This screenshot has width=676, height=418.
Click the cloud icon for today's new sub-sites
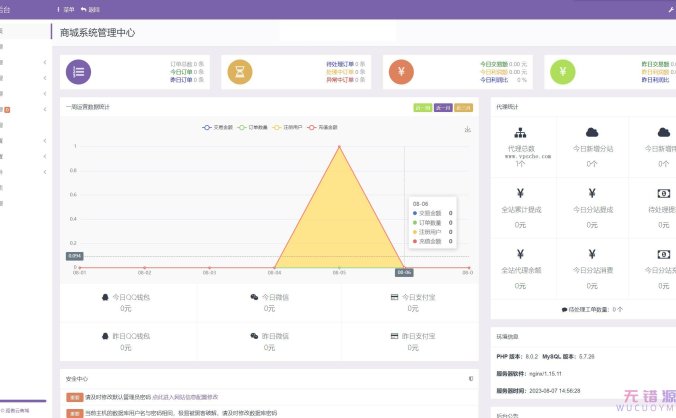[x=592, y=132]
